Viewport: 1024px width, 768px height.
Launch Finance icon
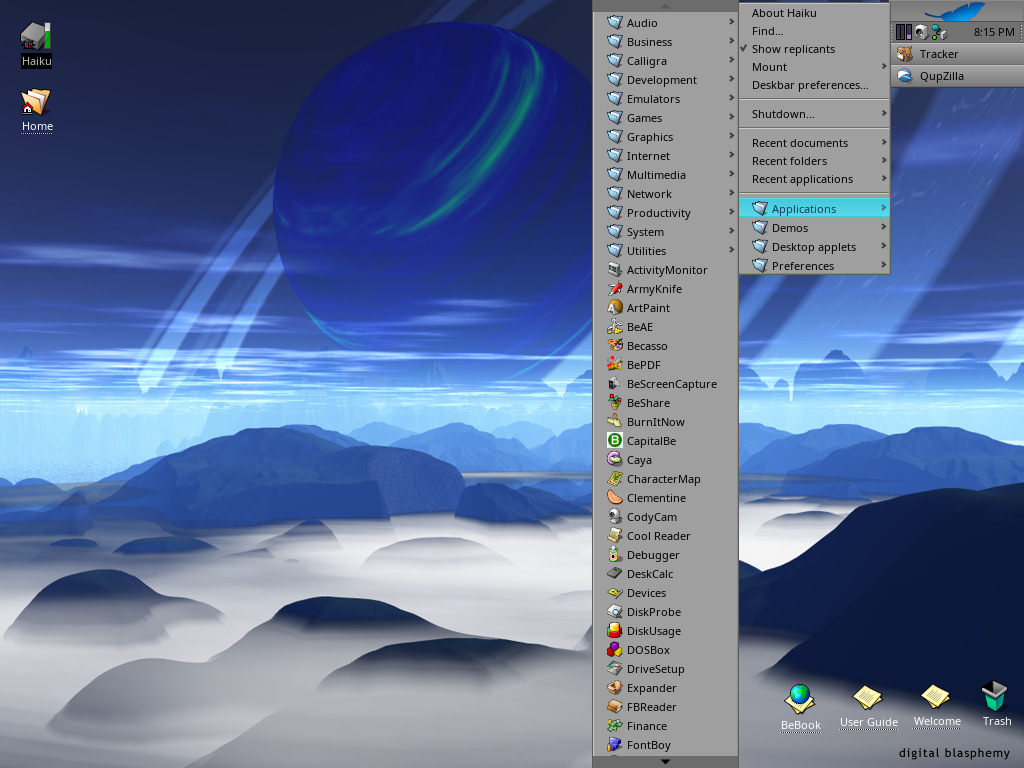click(615, 725)
